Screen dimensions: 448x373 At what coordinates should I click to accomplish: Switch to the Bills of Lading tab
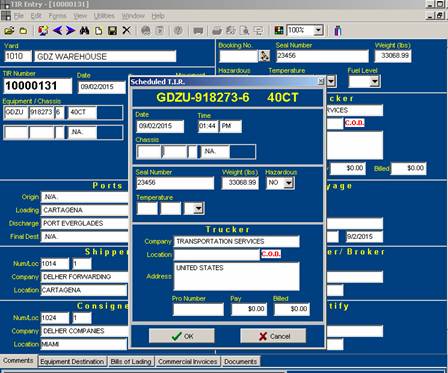pos(131,362)
